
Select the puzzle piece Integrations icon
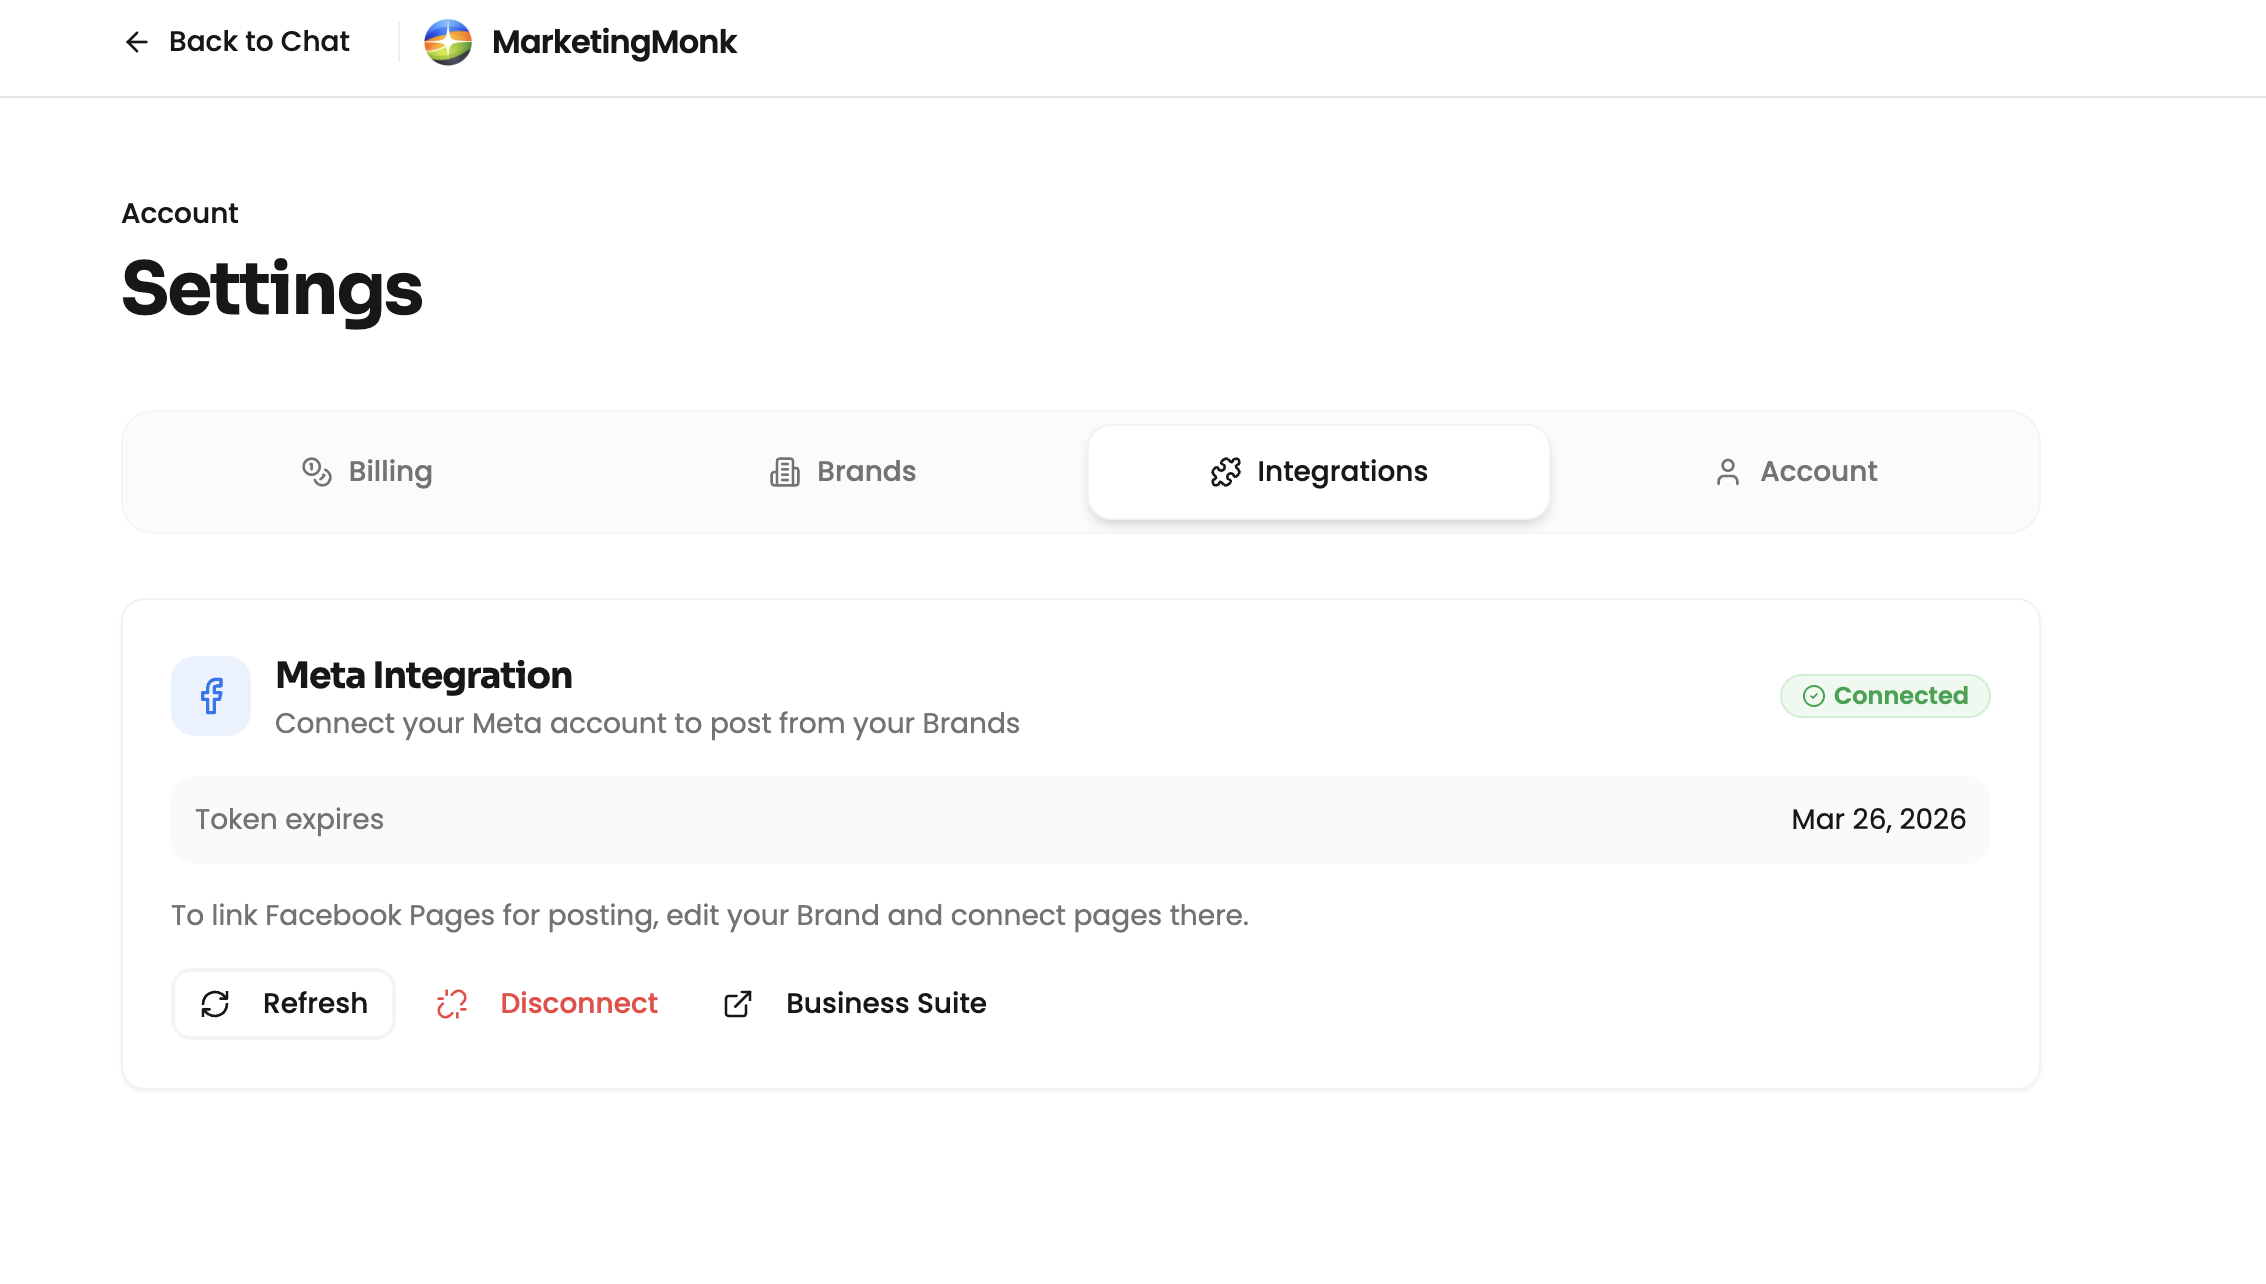[x=1225, y=471]
